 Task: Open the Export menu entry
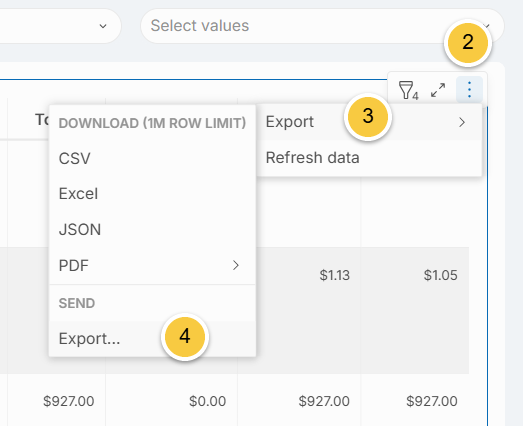pyautogui.click(x=369, y=122)
